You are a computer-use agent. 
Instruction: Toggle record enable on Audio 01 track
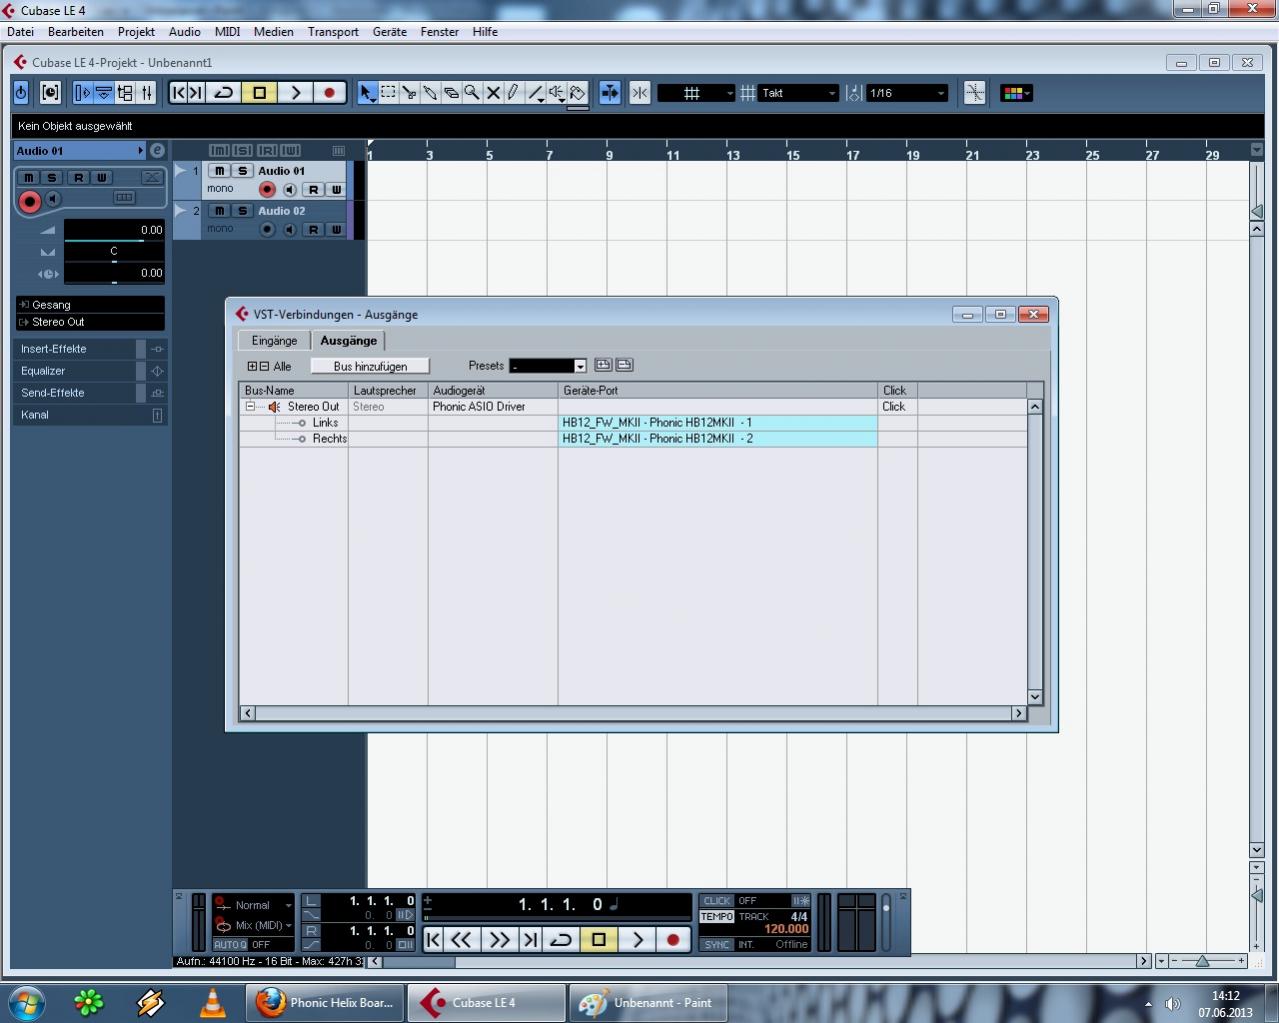coord(267,189)
